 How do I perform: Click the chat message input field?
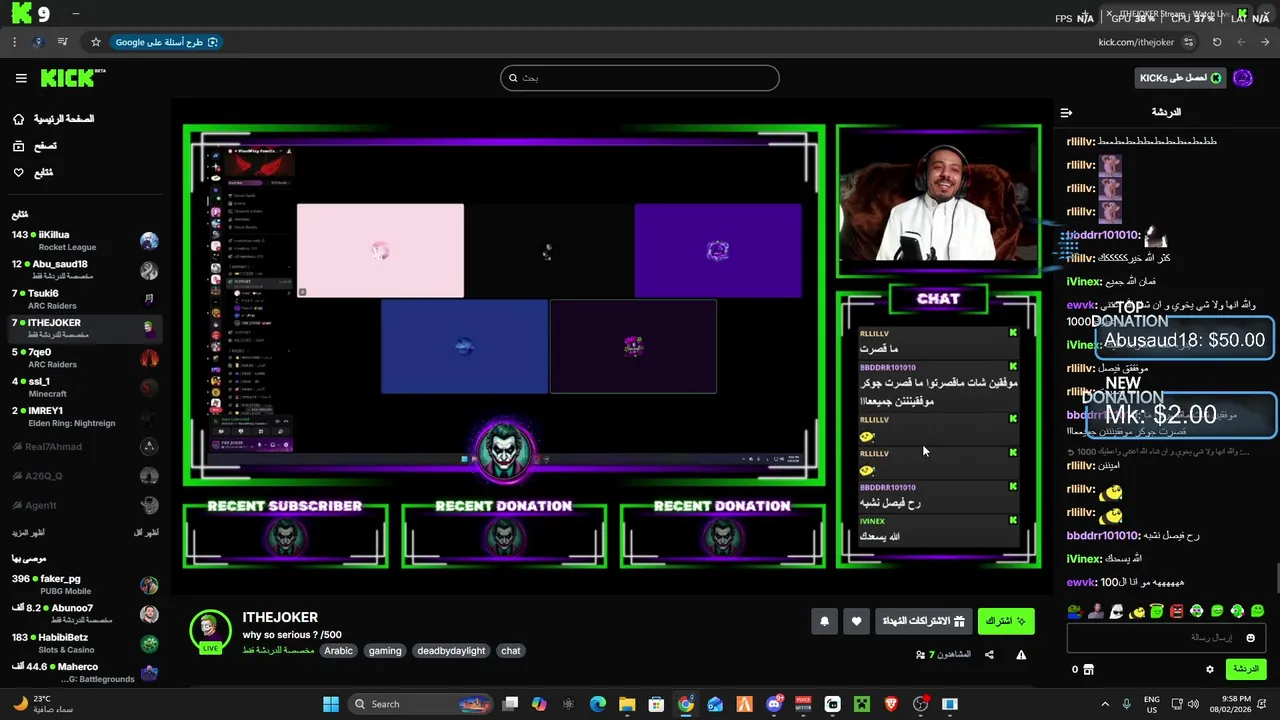point(1167,637)
